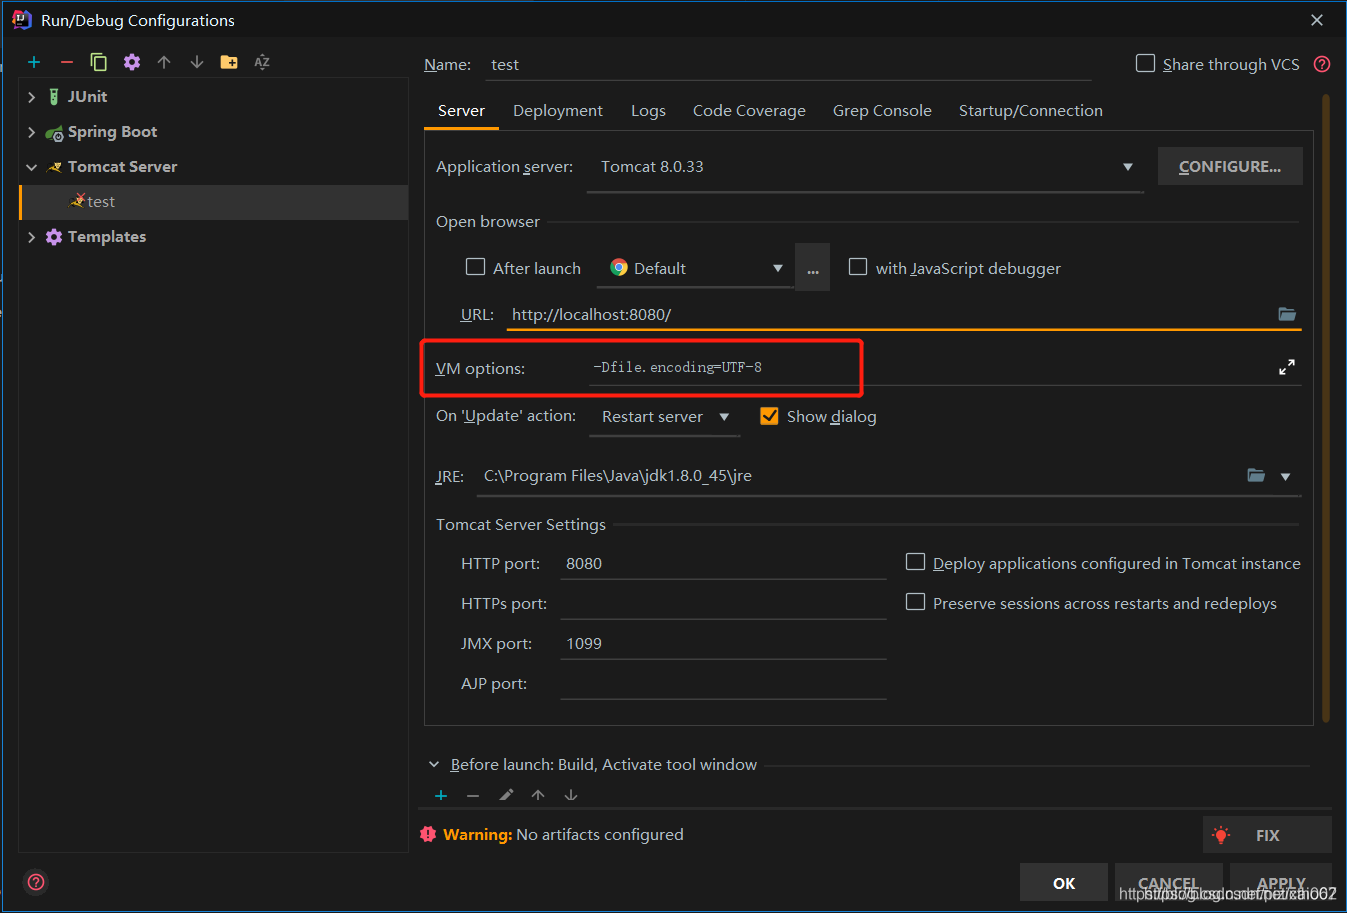Open dialog help question mark icon
Viewport: 1347px width, 913px height.
tap(36, 882)
